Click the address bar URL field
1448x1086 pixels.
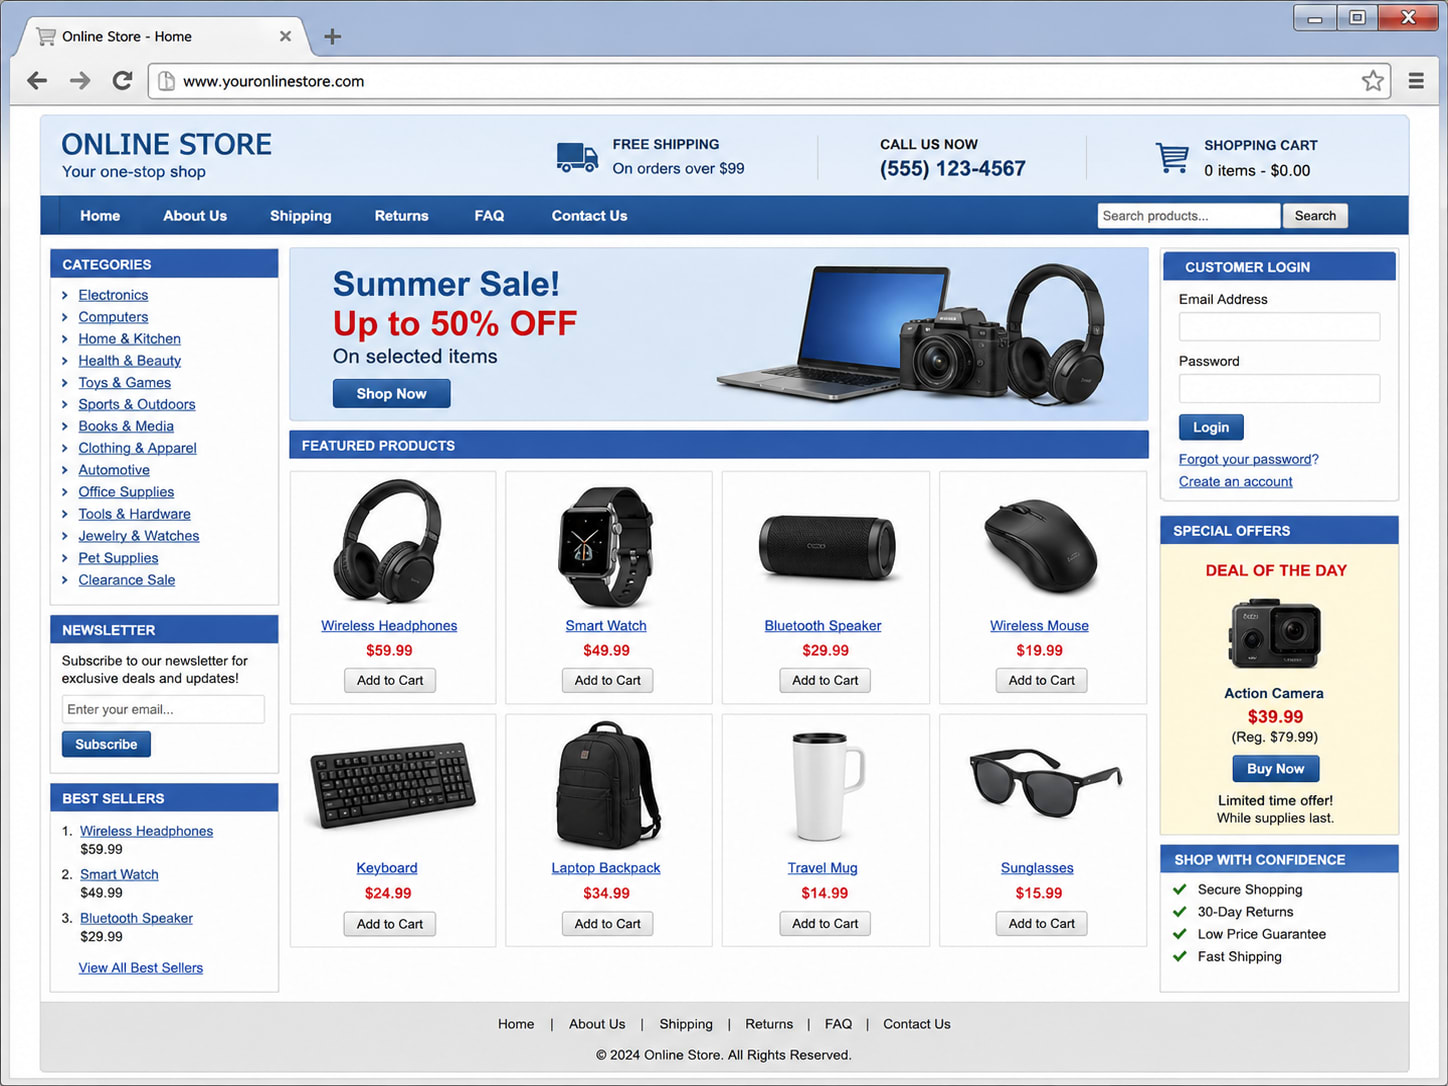[x=768, y=81]
